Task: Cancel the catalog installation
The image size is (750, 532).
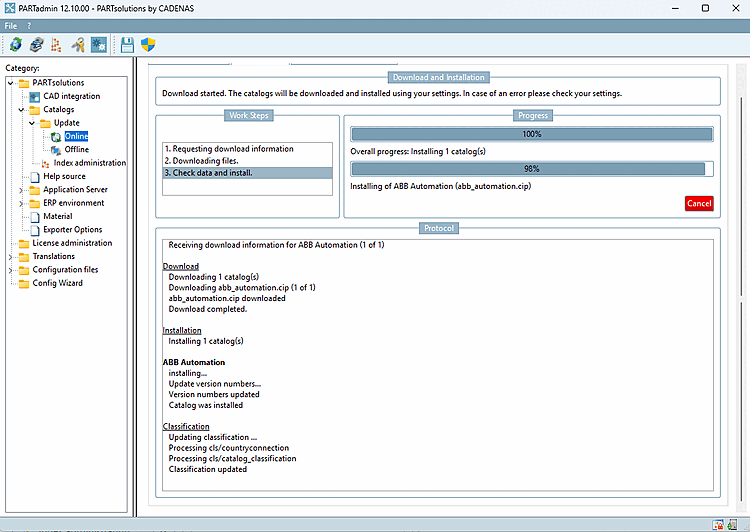Action: coord(699,203)
